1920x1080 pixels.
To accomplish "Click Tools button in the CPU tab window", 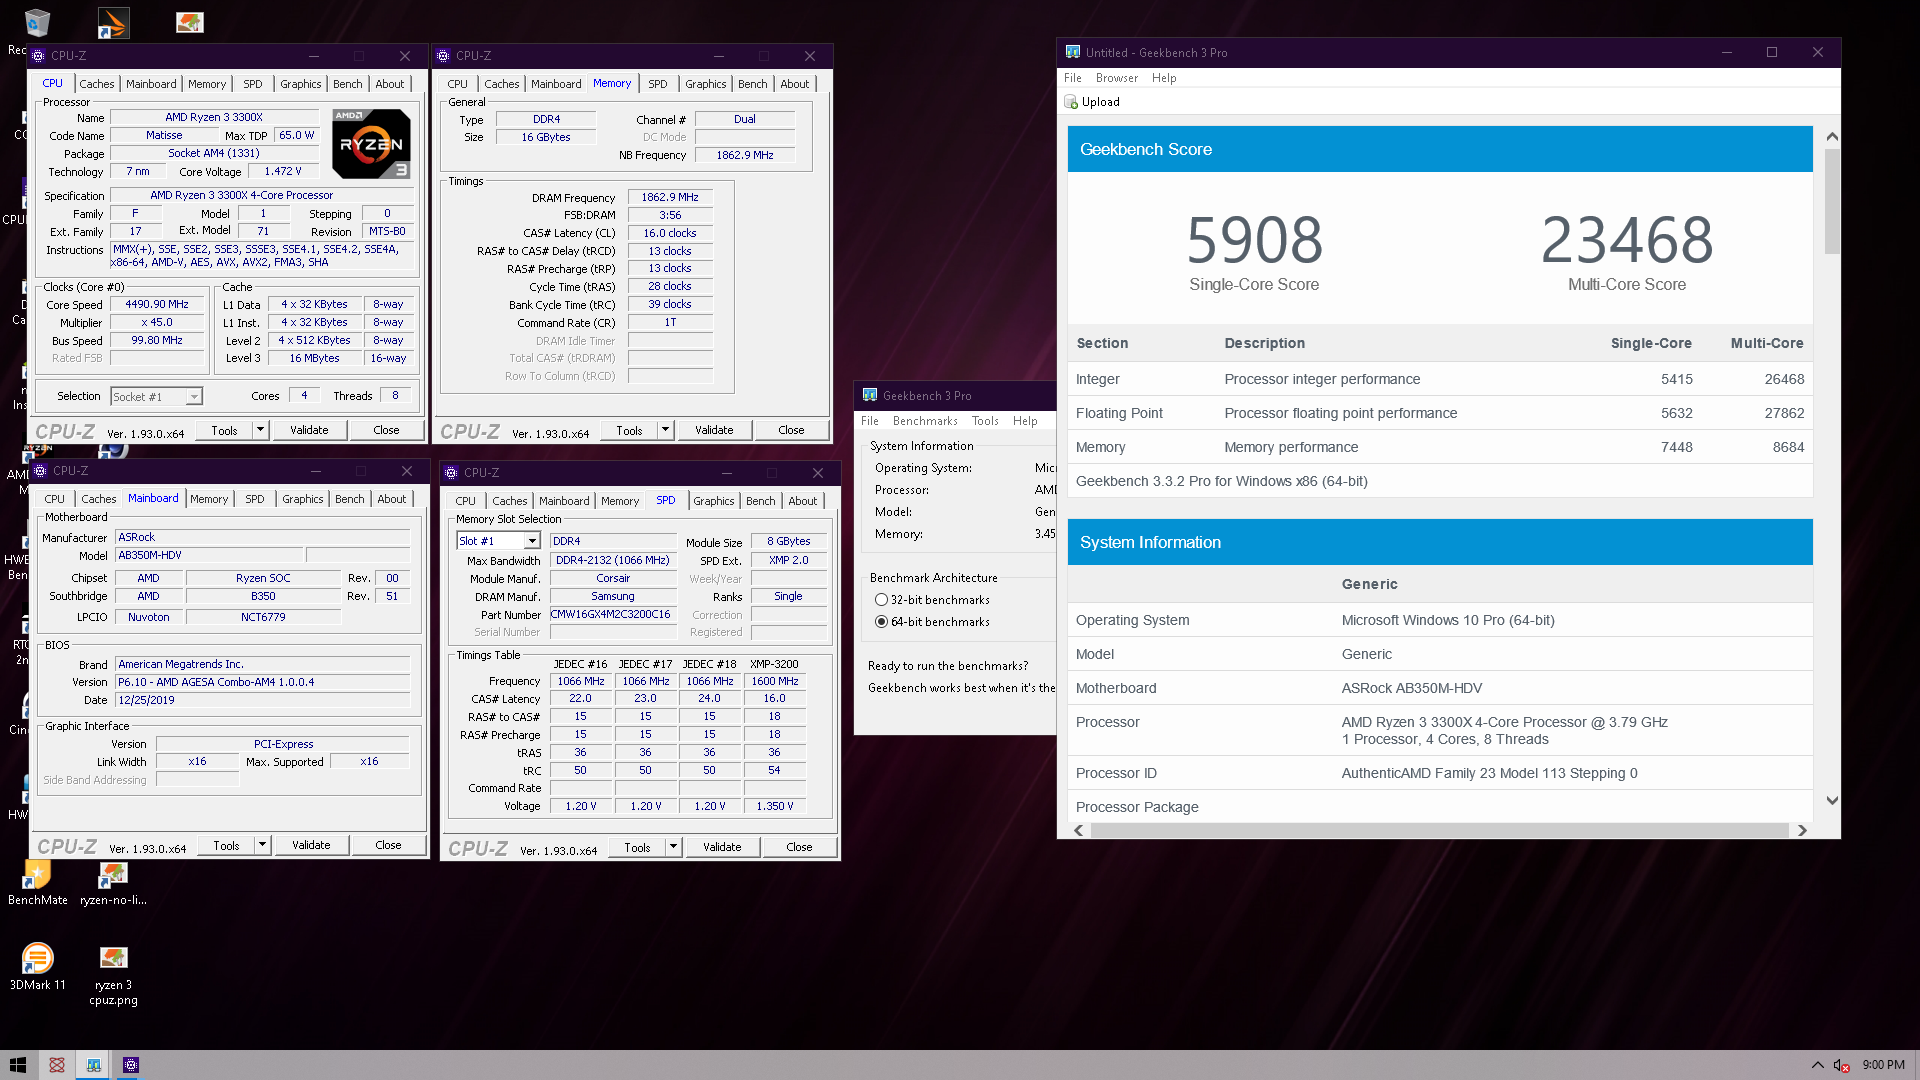I will tap(224, 430).
